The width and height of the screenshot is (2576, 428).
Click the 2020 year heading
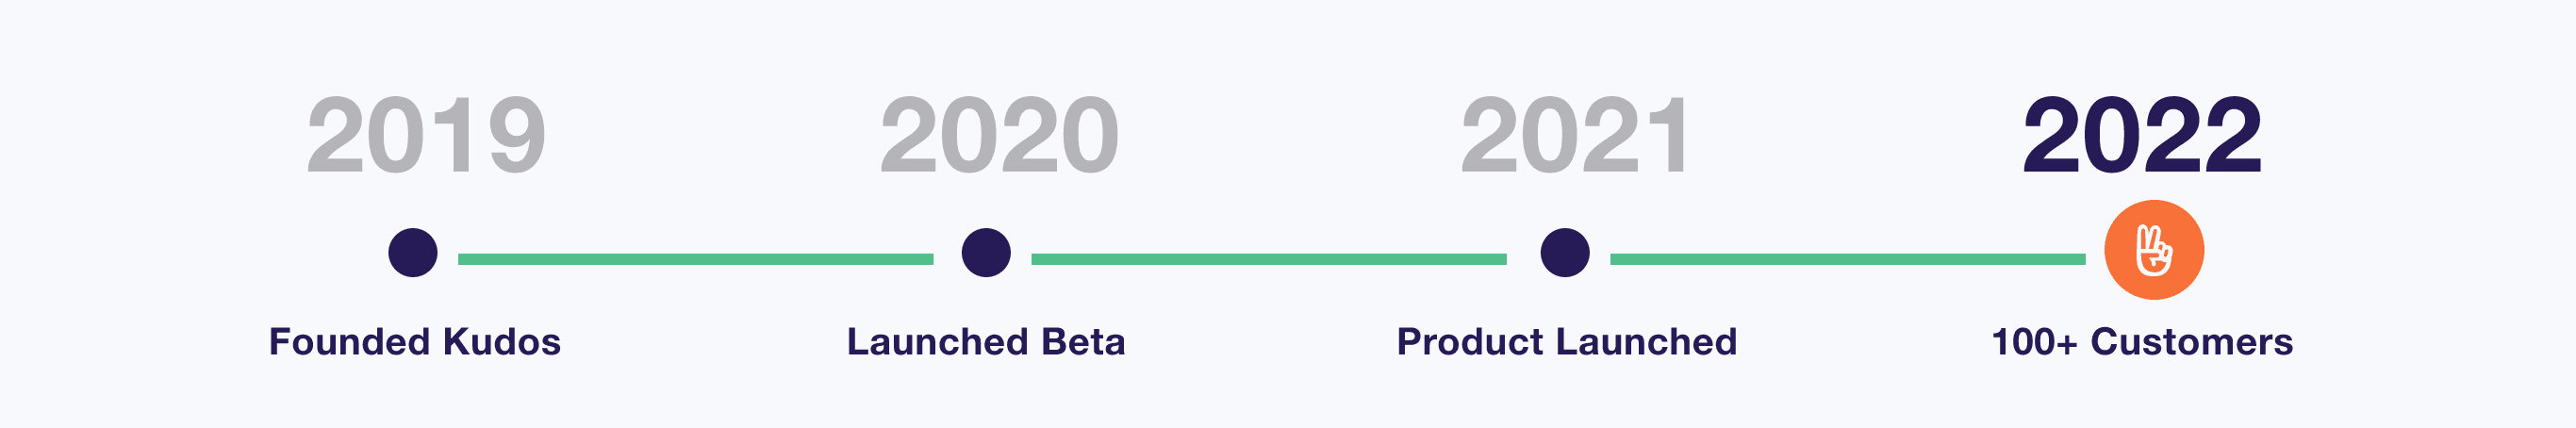coord(999,135)
